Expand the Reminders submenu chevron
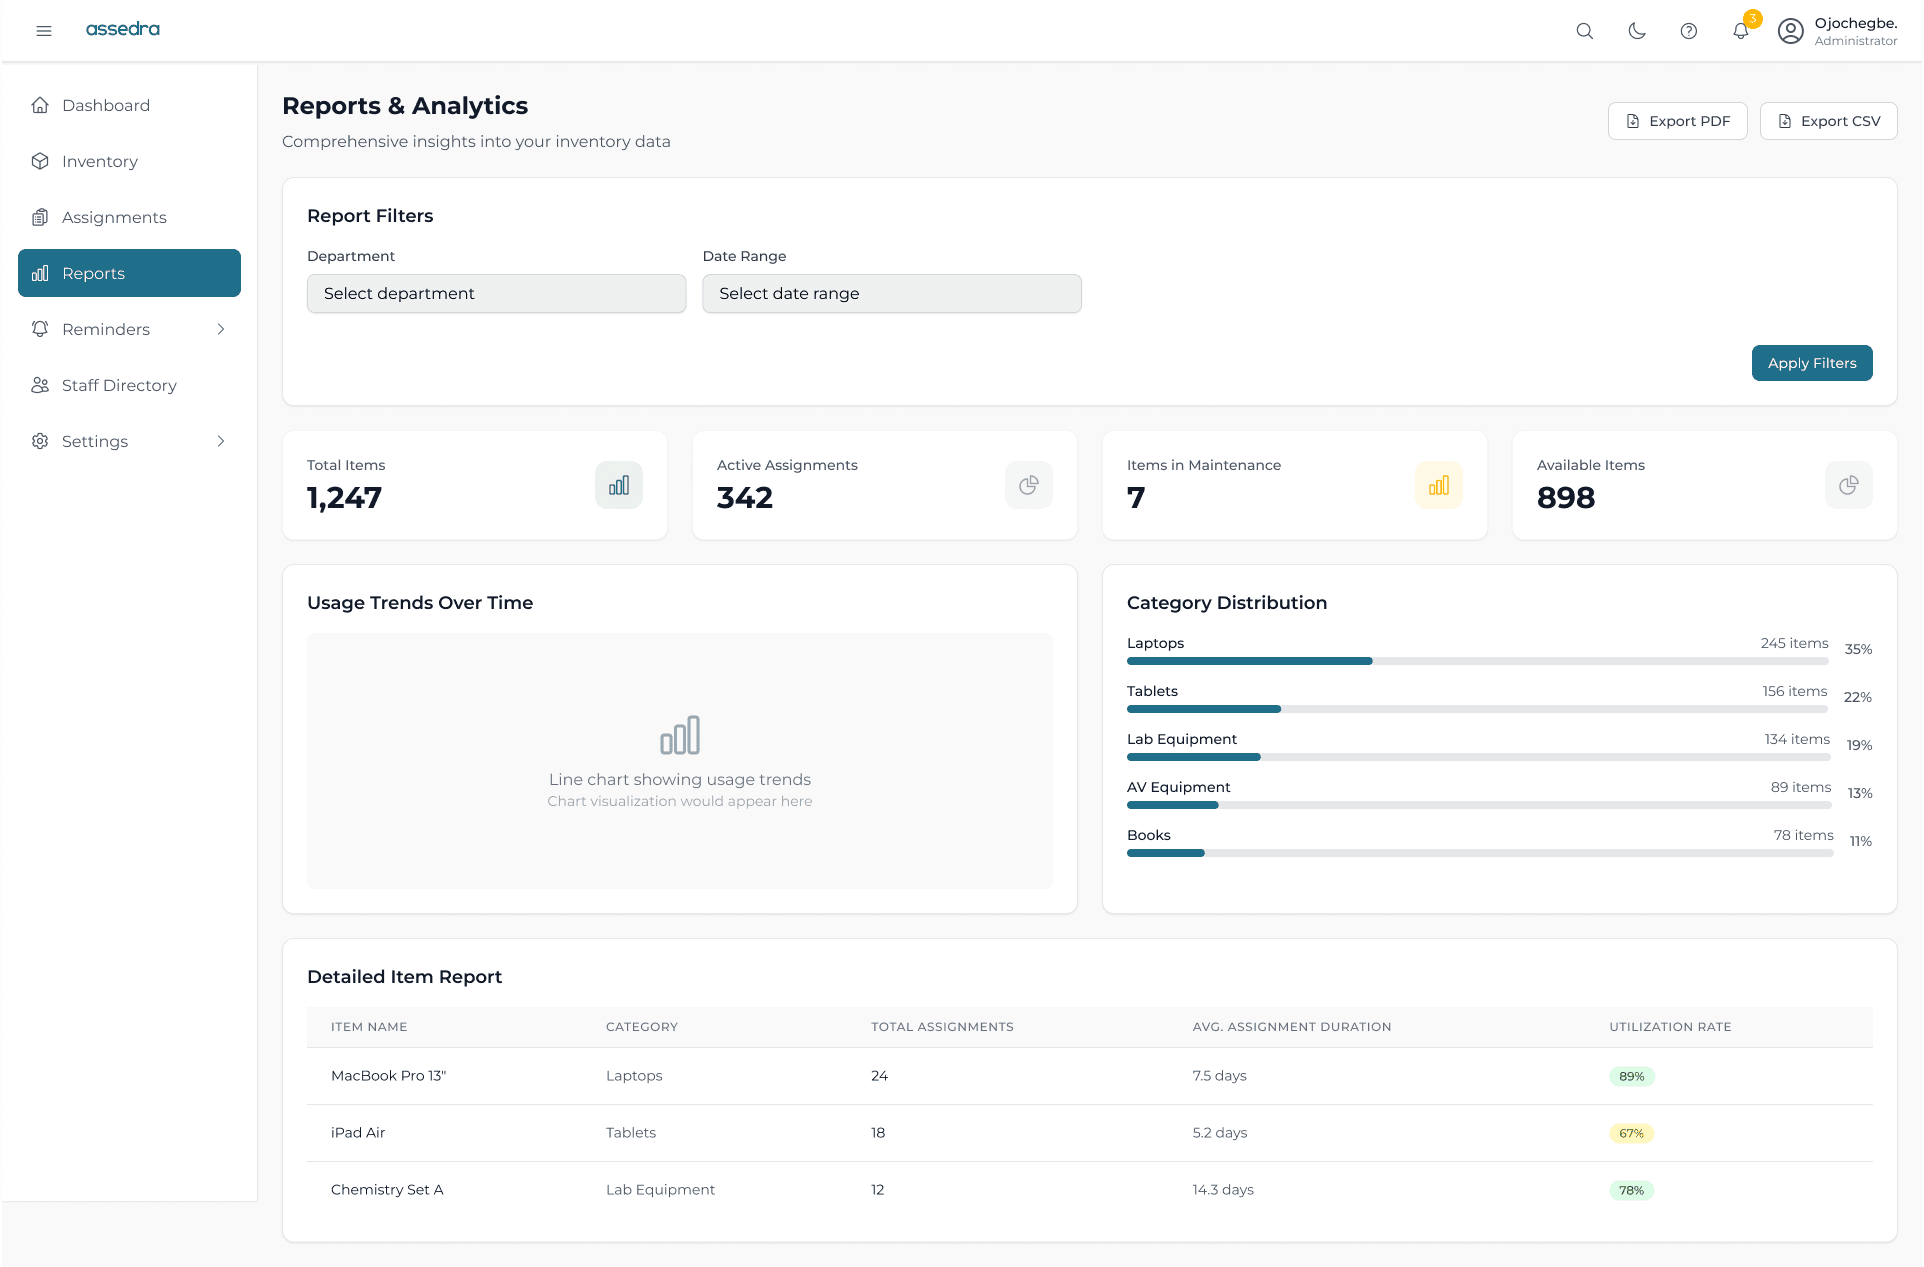The image size is (1924, 1267). pyautogui.click(x=221, y=329)
